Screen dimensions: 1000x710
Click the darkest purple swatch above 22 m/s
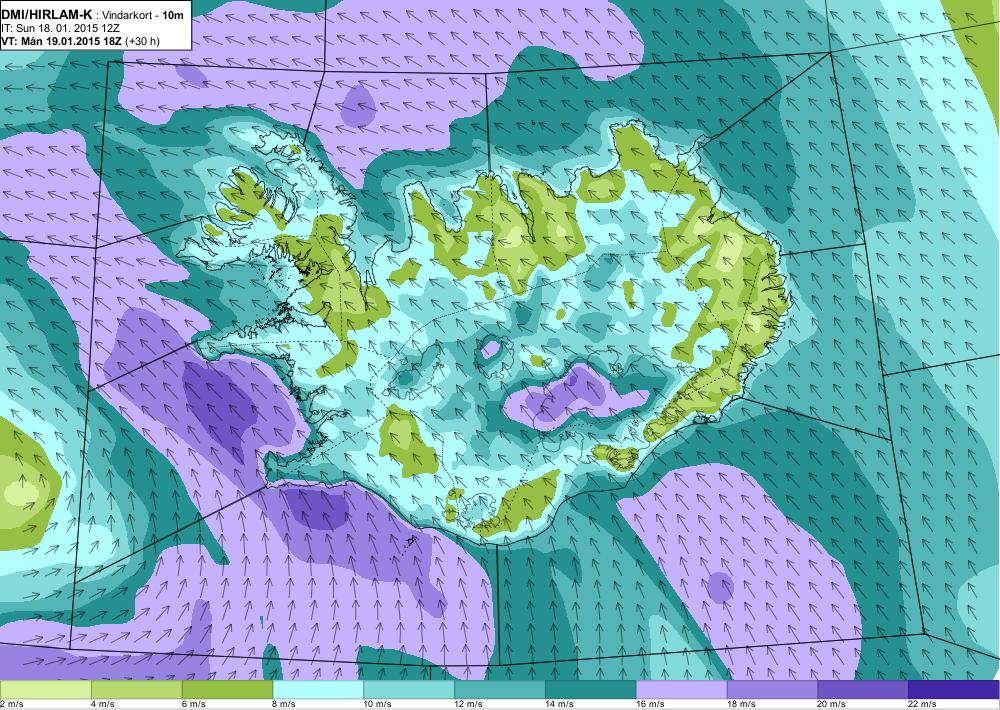coord(954,690)
